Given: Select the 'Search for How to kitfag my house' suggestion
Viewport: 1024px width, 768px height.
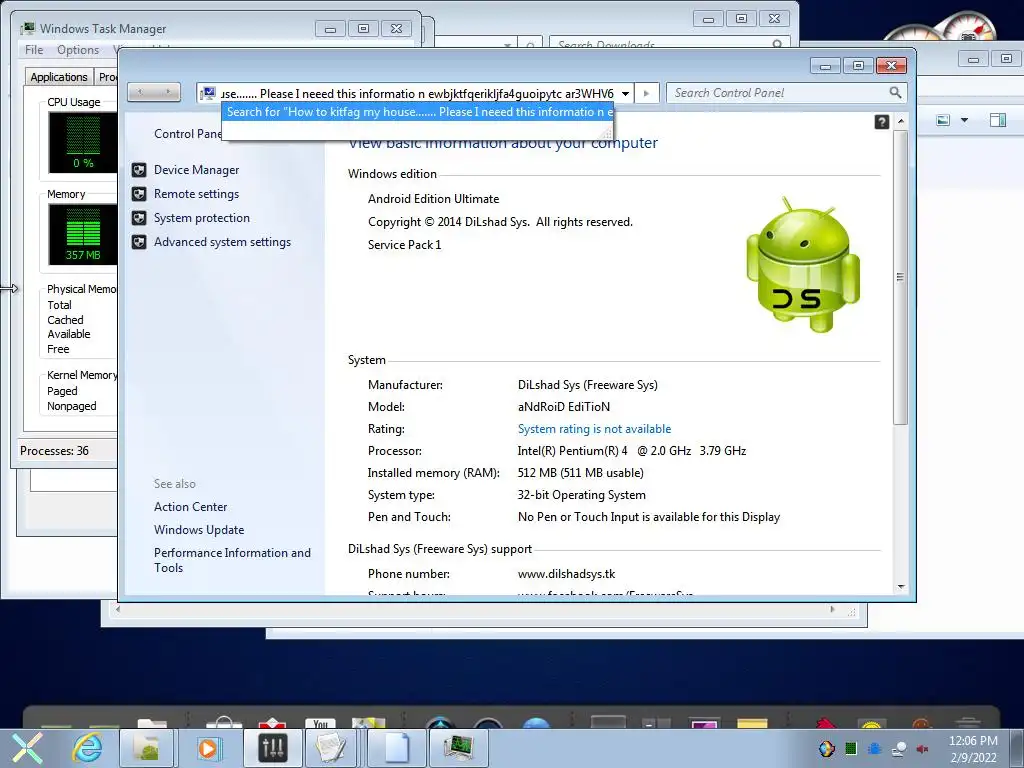Looking at the screenshot, I should (418, 112).
